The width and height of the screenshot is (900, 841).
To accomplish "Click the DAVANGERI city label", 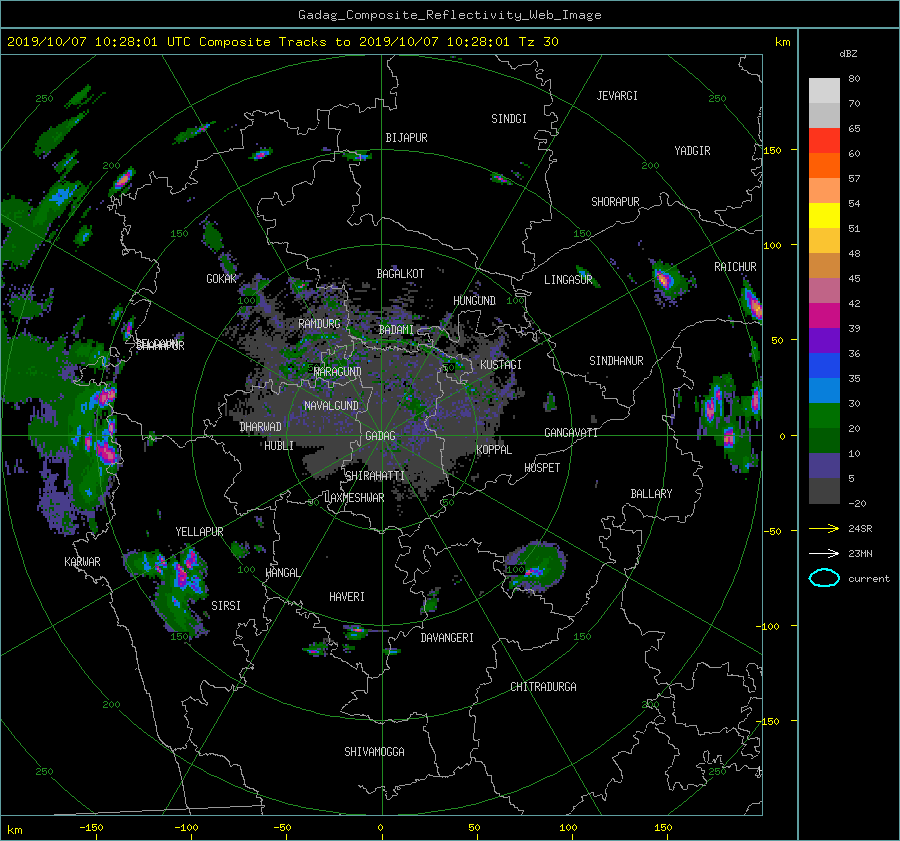I will (x=447, y=638).
